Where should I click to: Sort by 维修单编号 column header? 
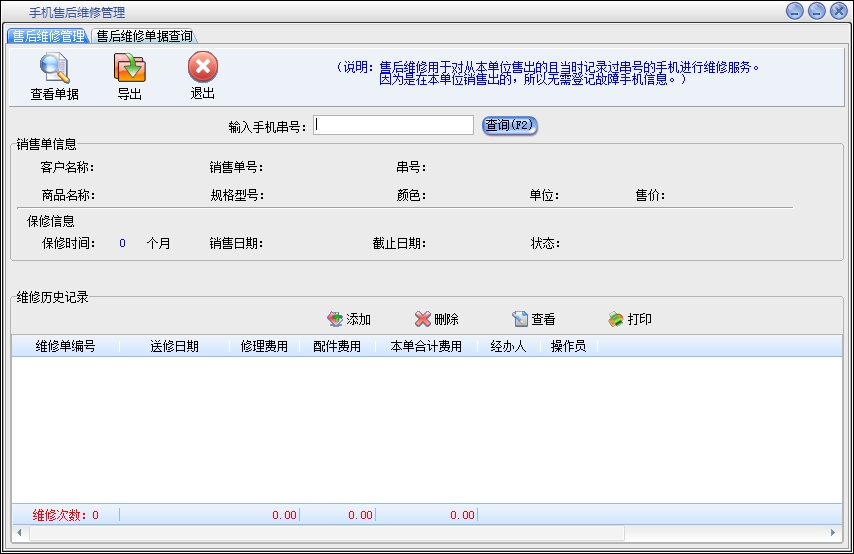click(x=65, y=347)
